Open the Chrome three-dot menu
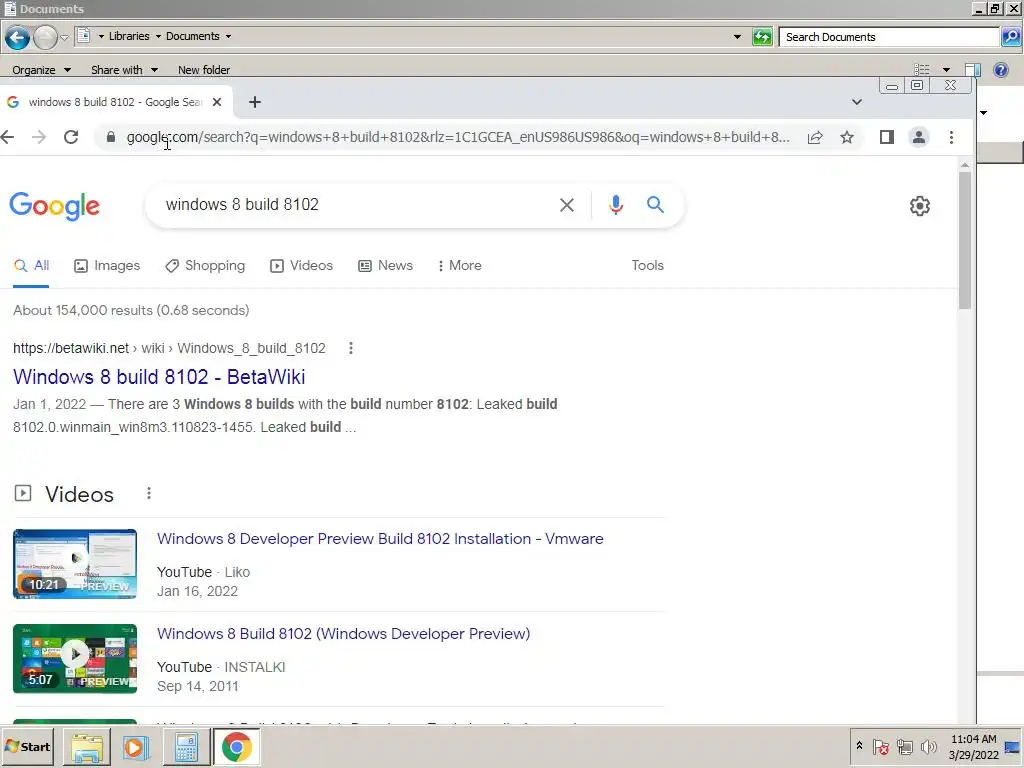 pos(952,137)
